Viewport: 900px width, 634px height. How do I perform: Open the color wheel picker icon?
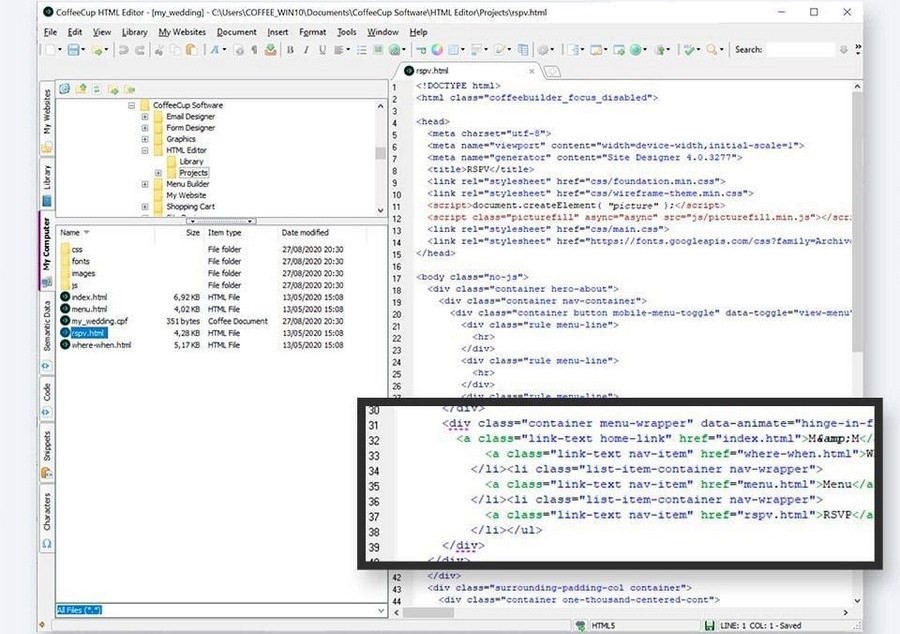[437, 50]
